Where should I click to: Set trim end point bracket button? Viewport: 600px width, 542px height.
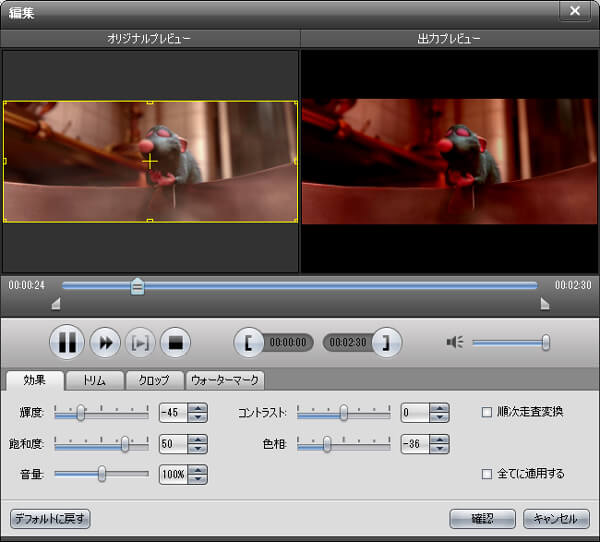[386, 343]
